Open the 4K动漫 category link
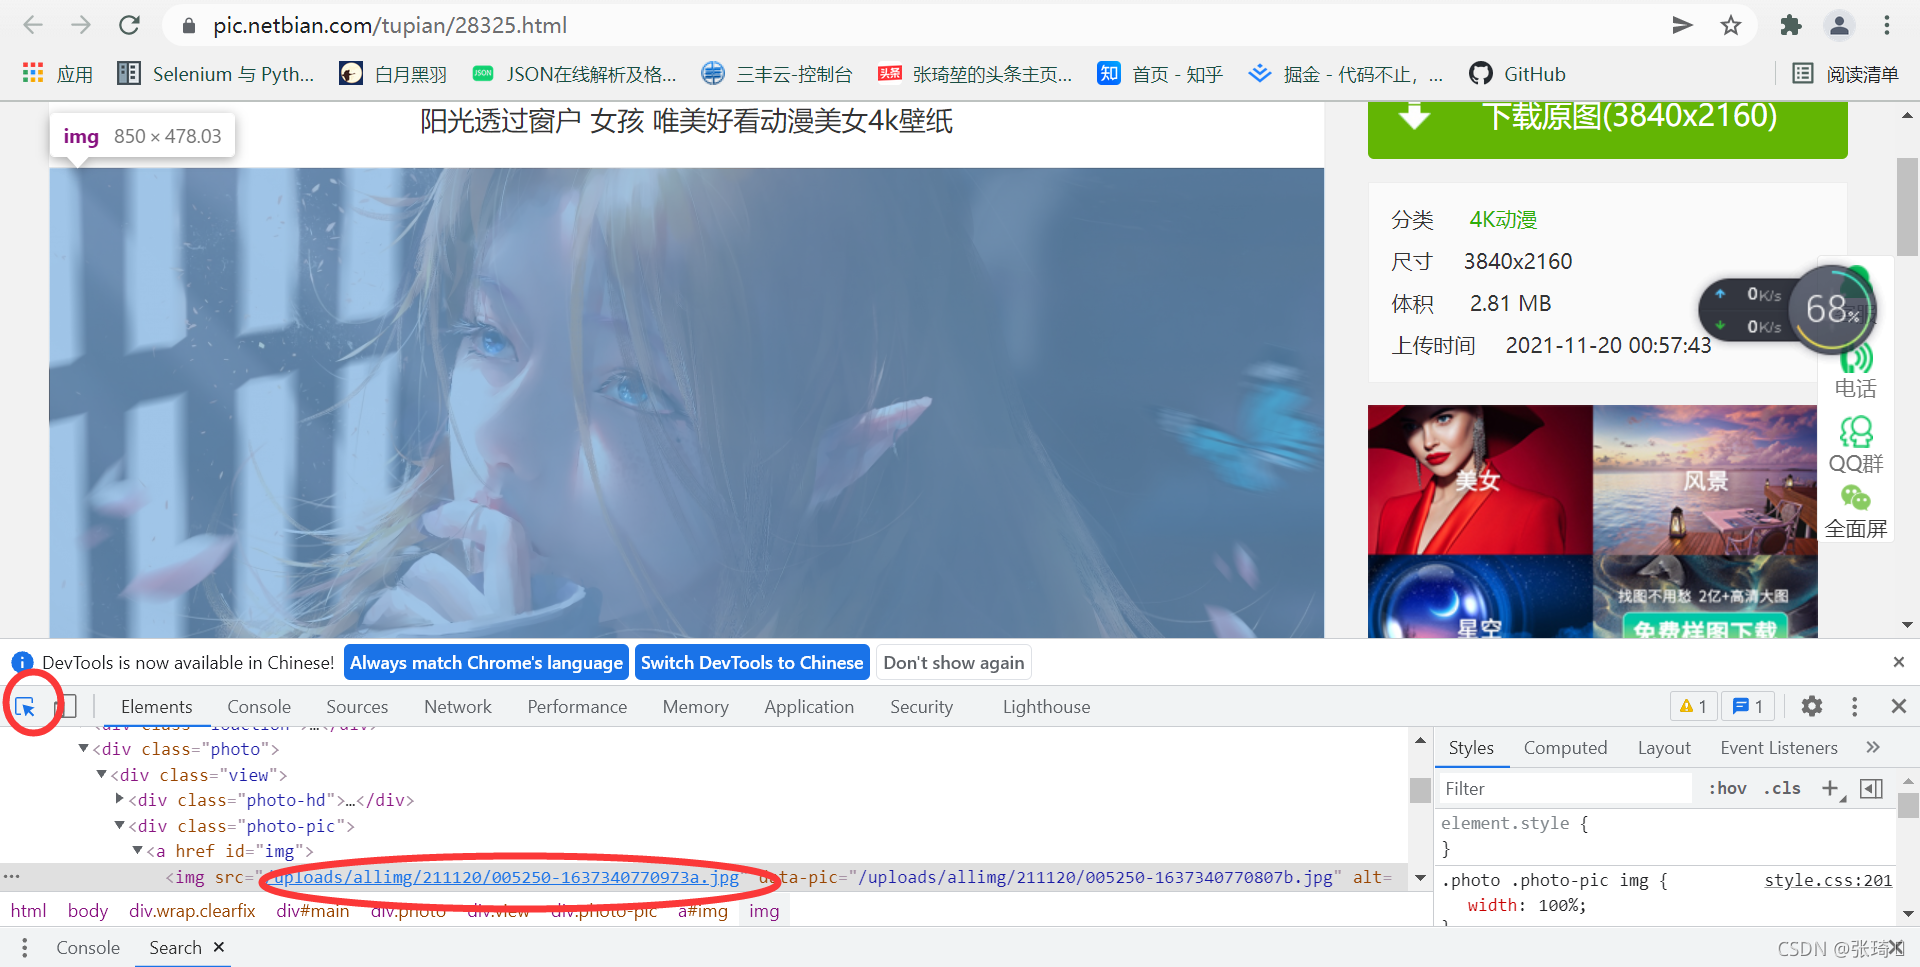The width and height of the screenshot is (1920, 967). [x=1503, y=220]
